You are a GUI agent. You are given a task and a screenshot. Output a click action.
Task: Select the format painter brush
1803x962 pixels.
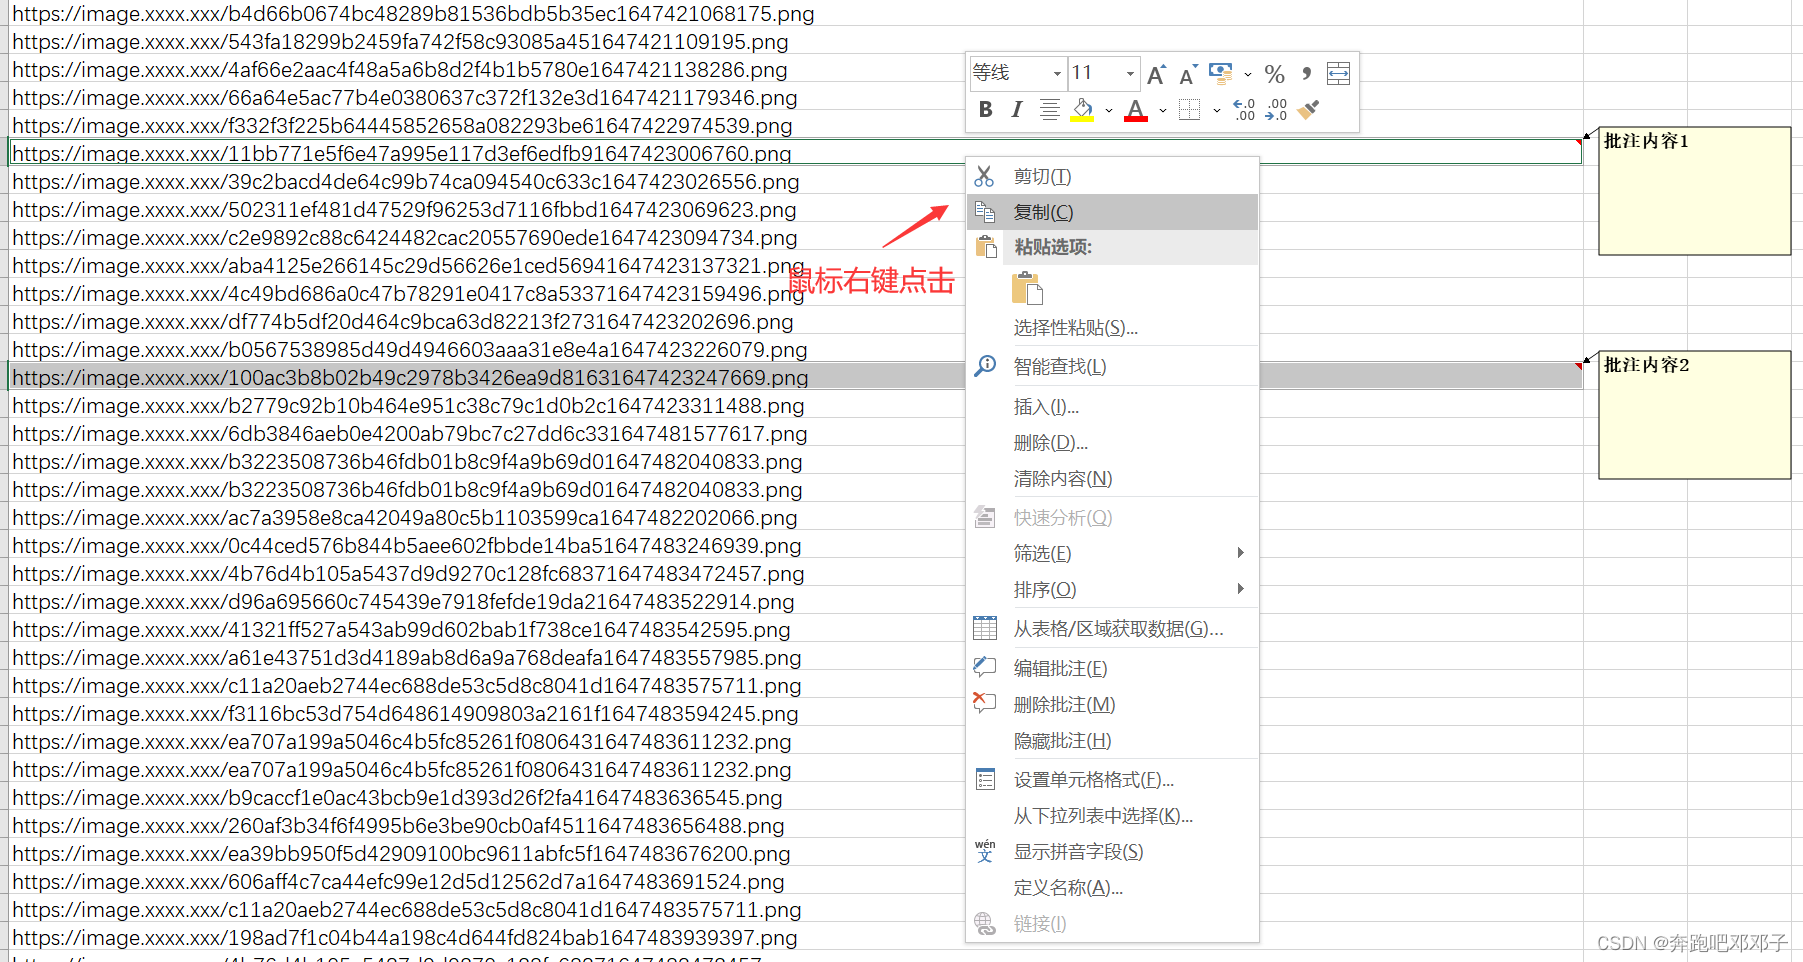pyautogui.click(x=1309, y=109)
